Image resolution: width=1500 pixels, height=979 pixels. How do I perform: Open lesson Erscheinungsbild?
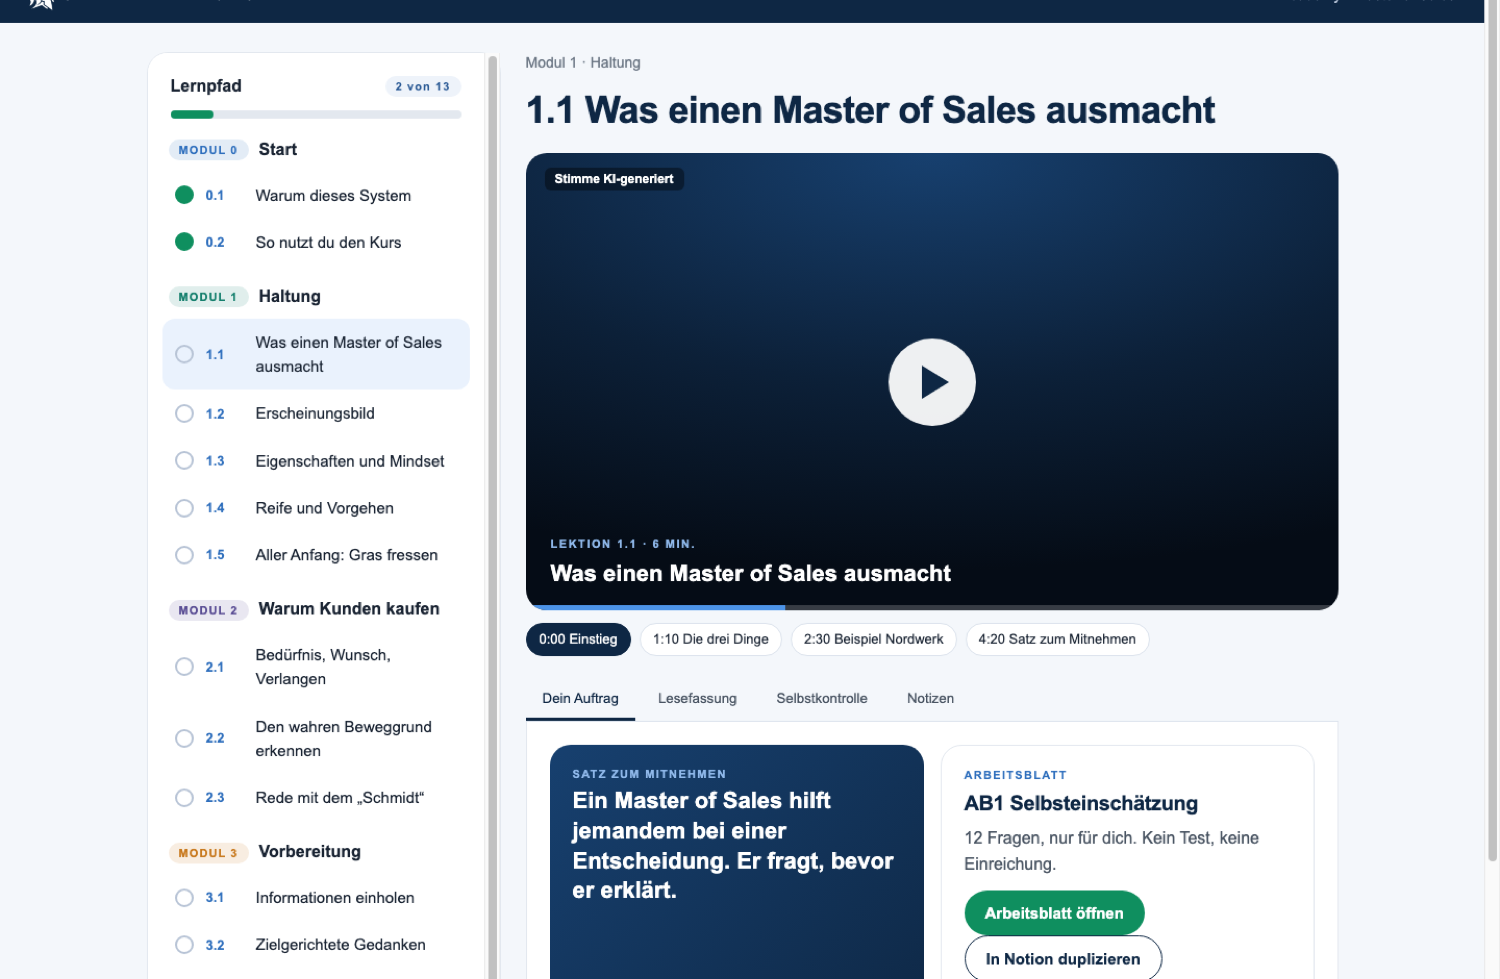pos(316,413)
